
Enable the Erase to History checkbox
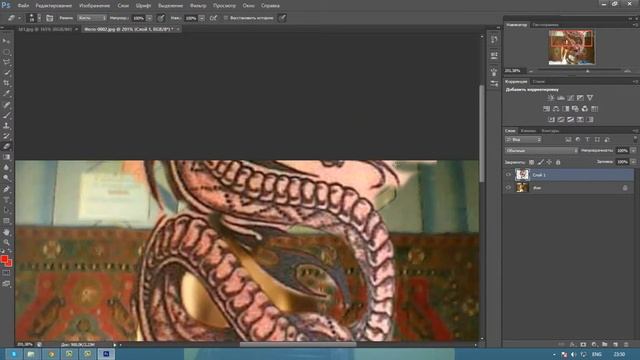(226, 18)
